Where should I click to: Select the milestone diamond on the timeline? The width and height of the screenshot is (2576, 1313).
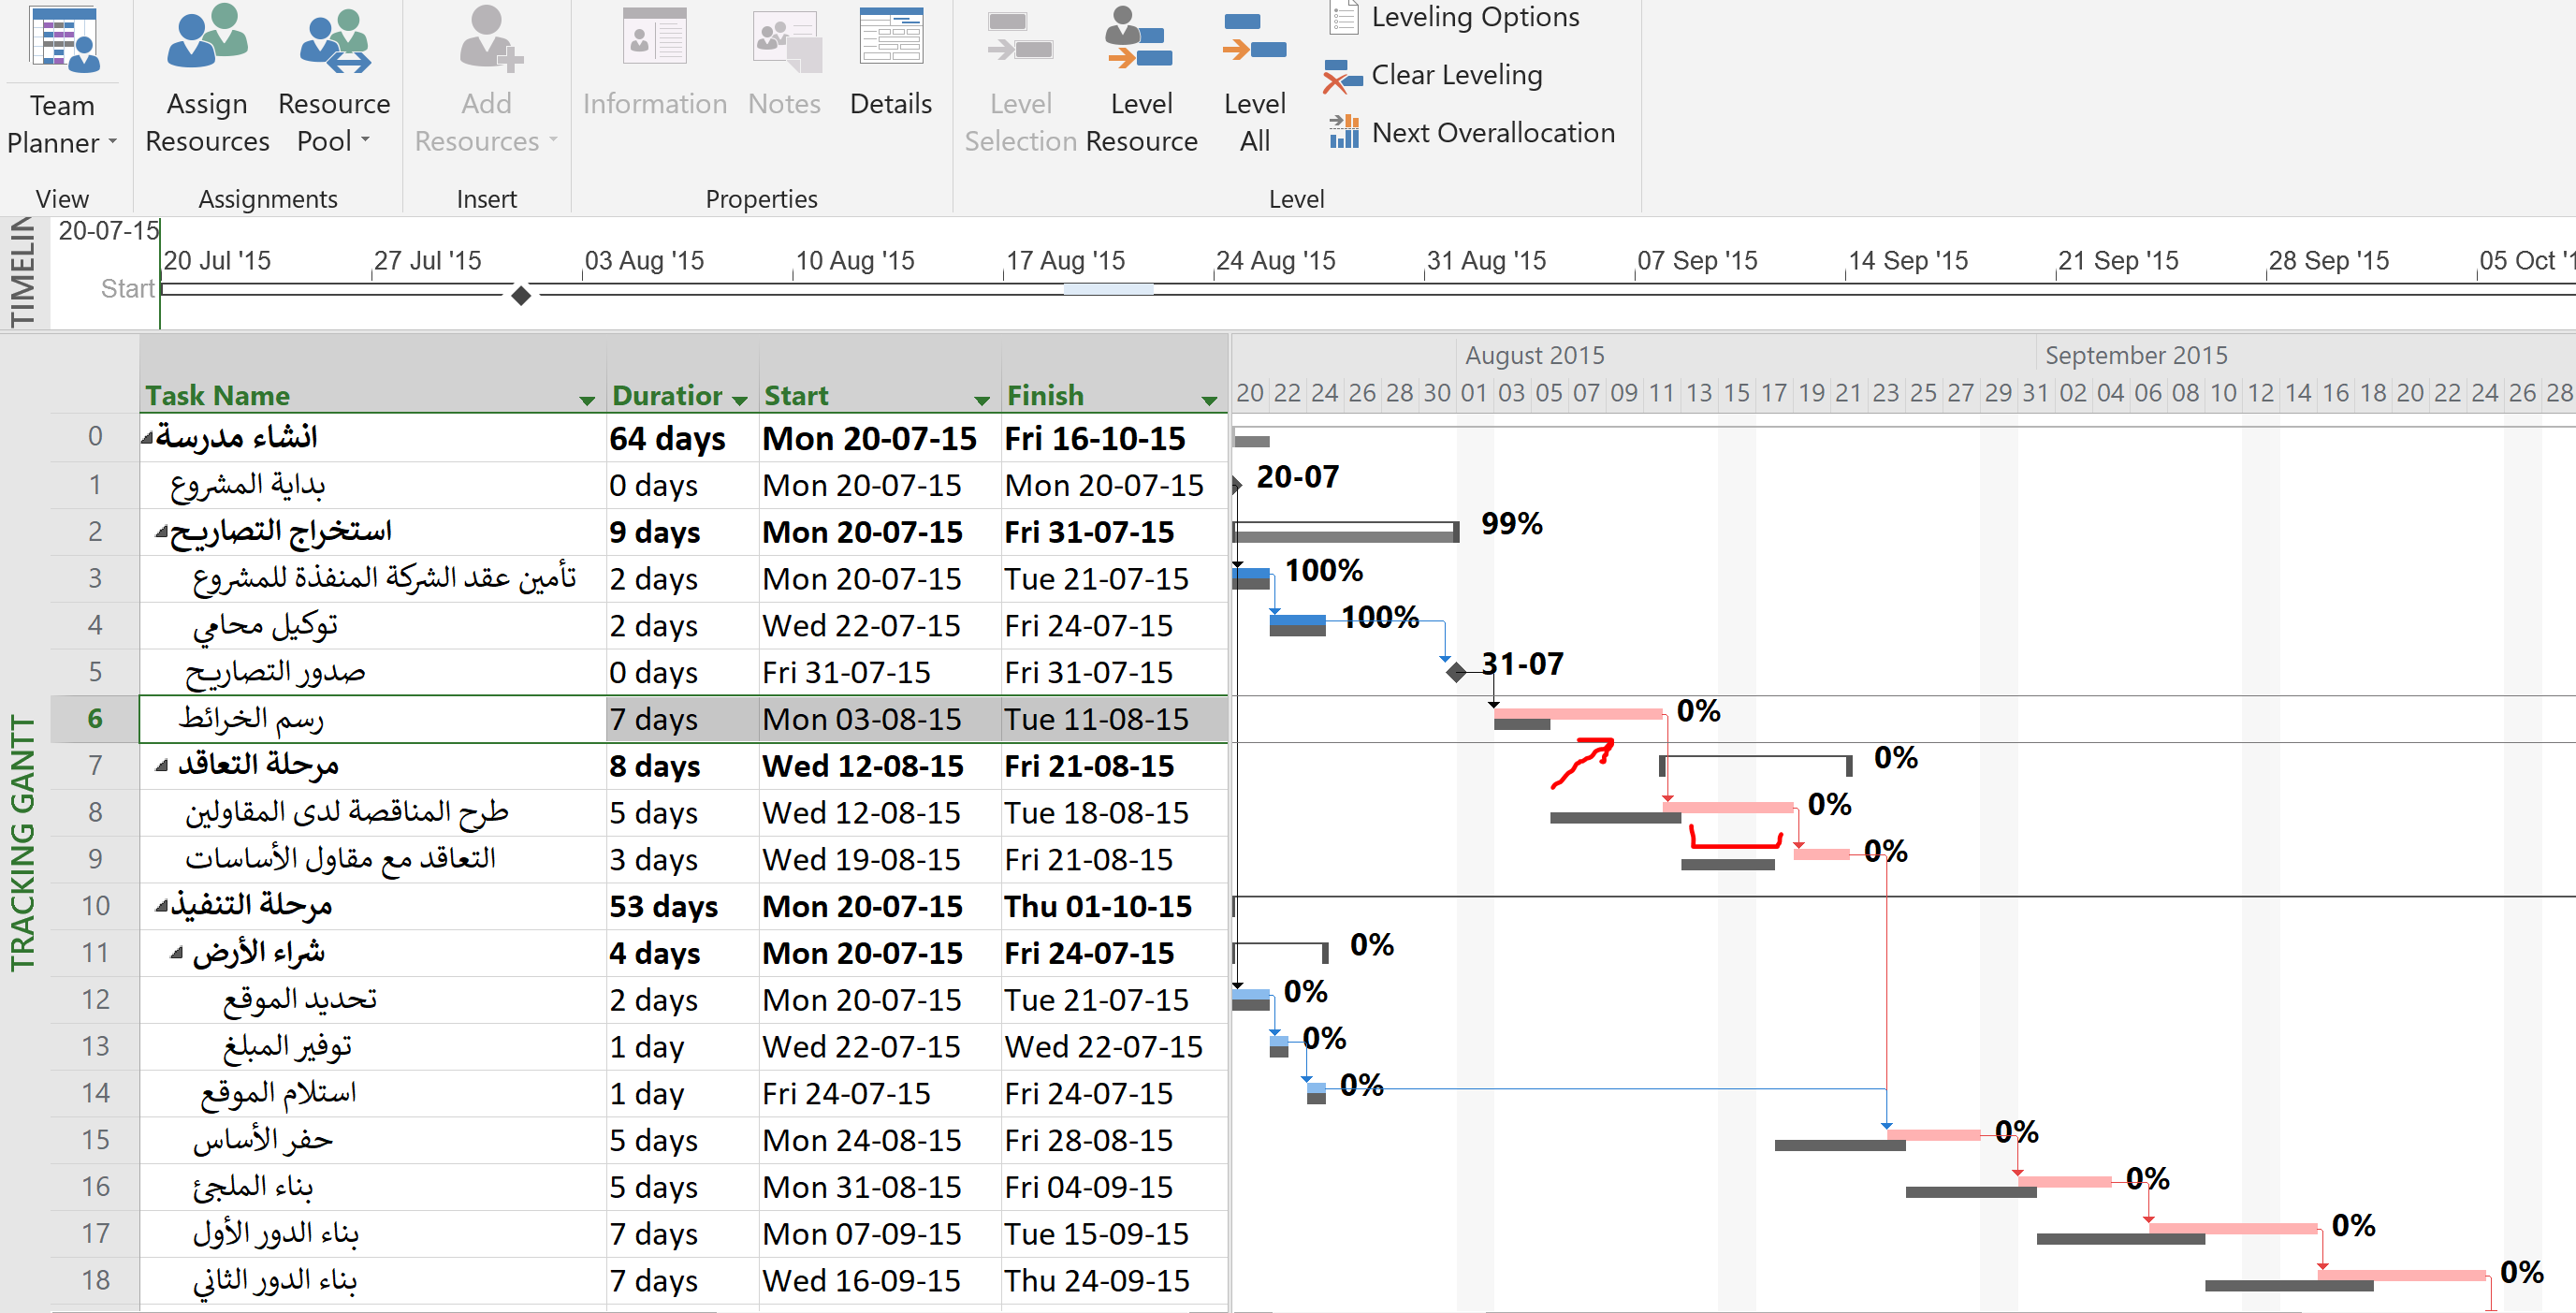(521, 295)
